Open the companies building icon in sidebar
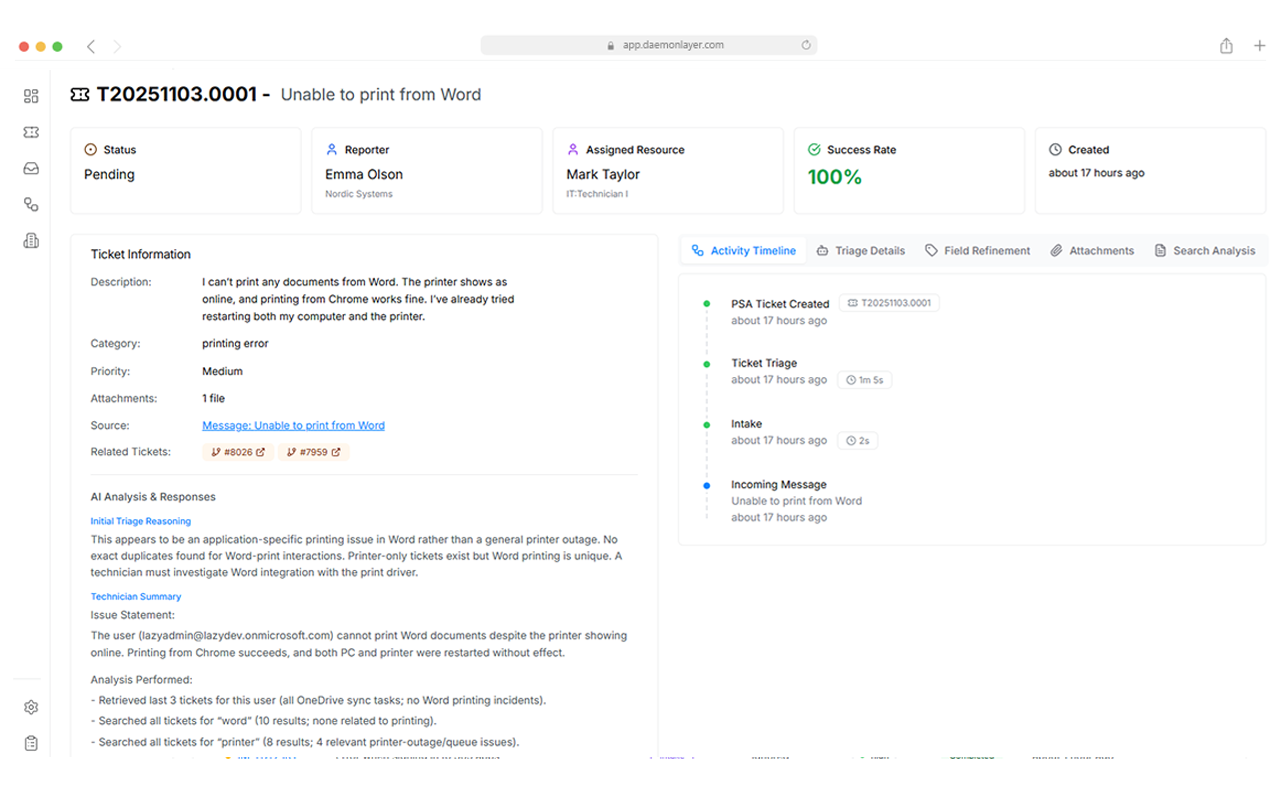The image size is (1280, 800). pos(31,241)
